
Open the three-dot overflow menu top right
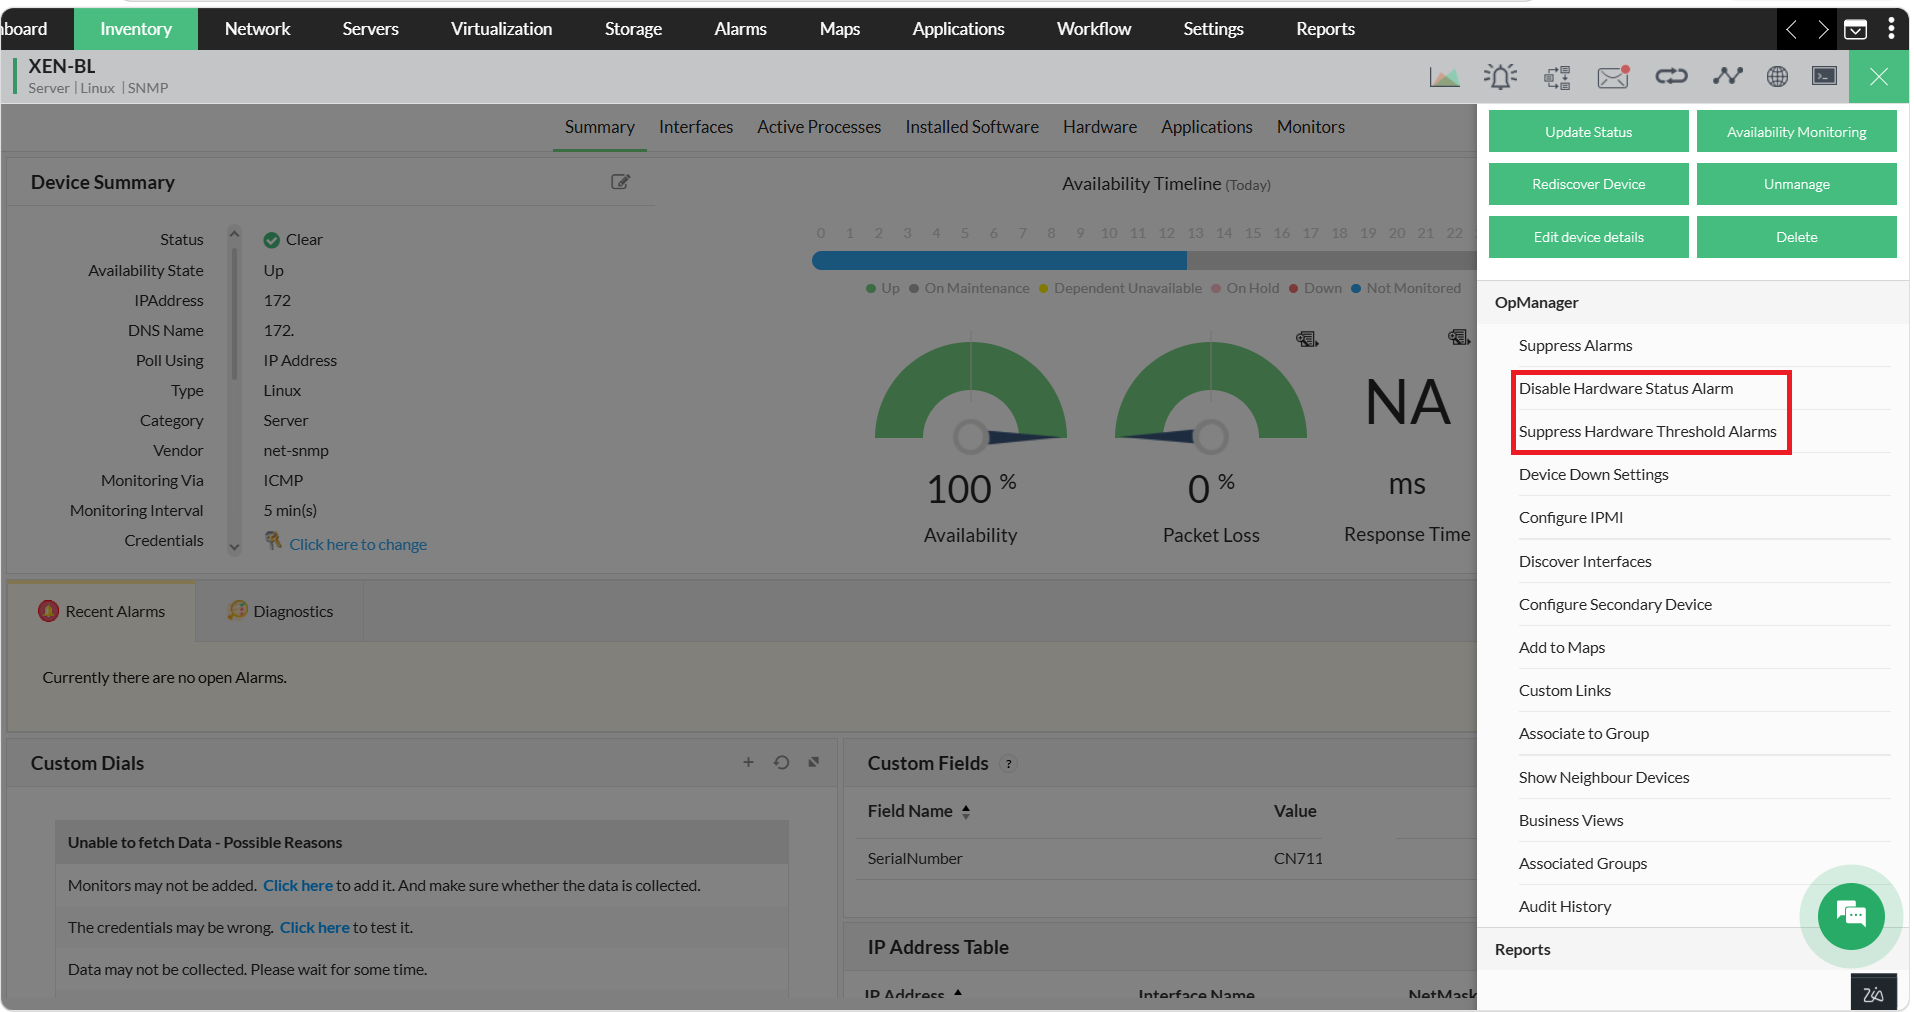[1892, 28]
